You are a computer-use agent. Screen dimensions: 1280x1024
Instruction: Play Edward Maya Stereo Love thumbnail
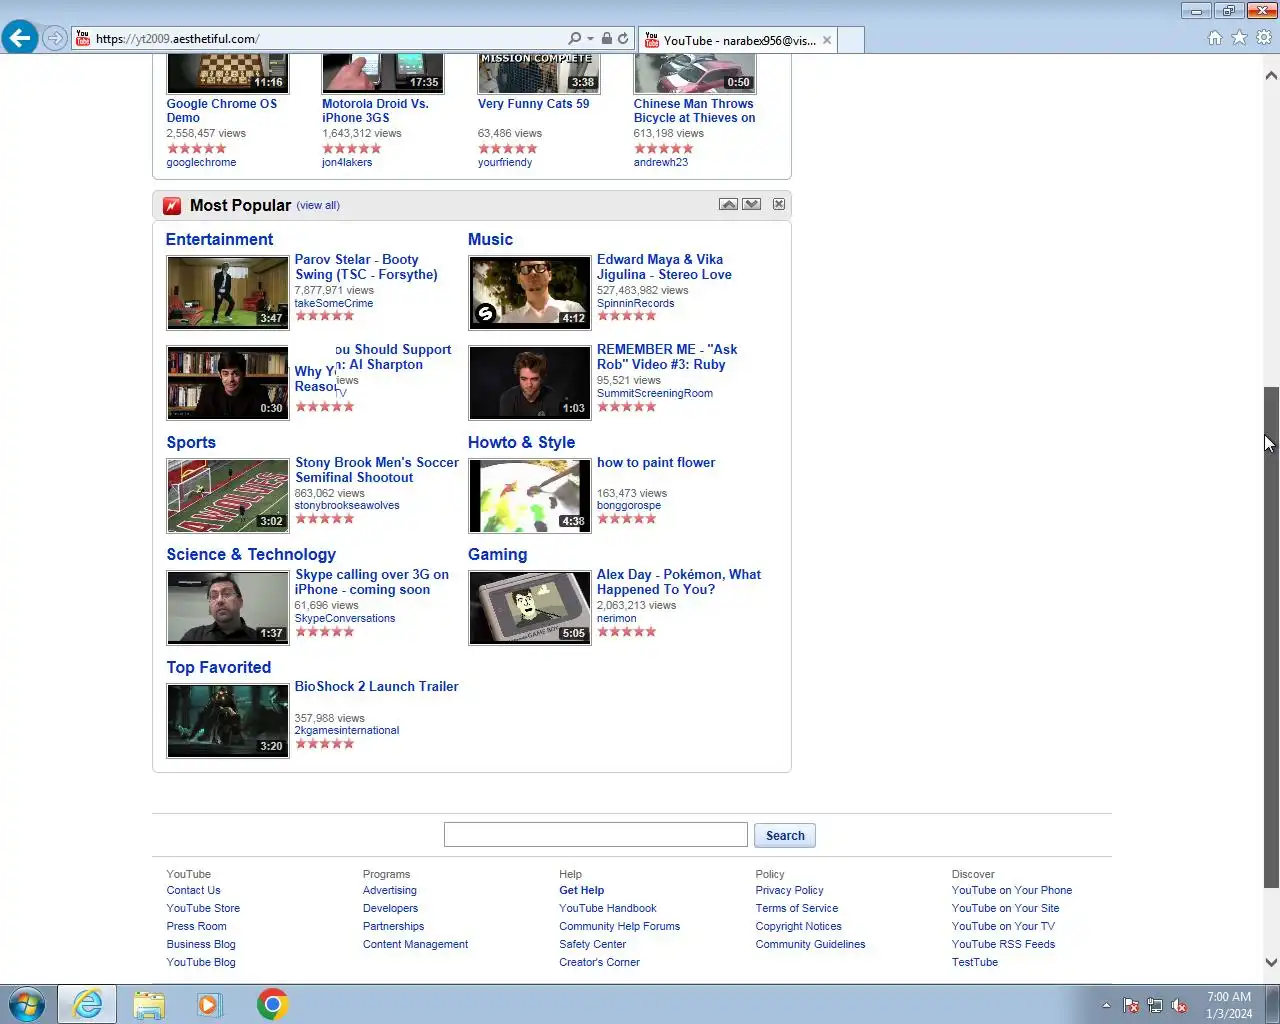click(530, 293)
